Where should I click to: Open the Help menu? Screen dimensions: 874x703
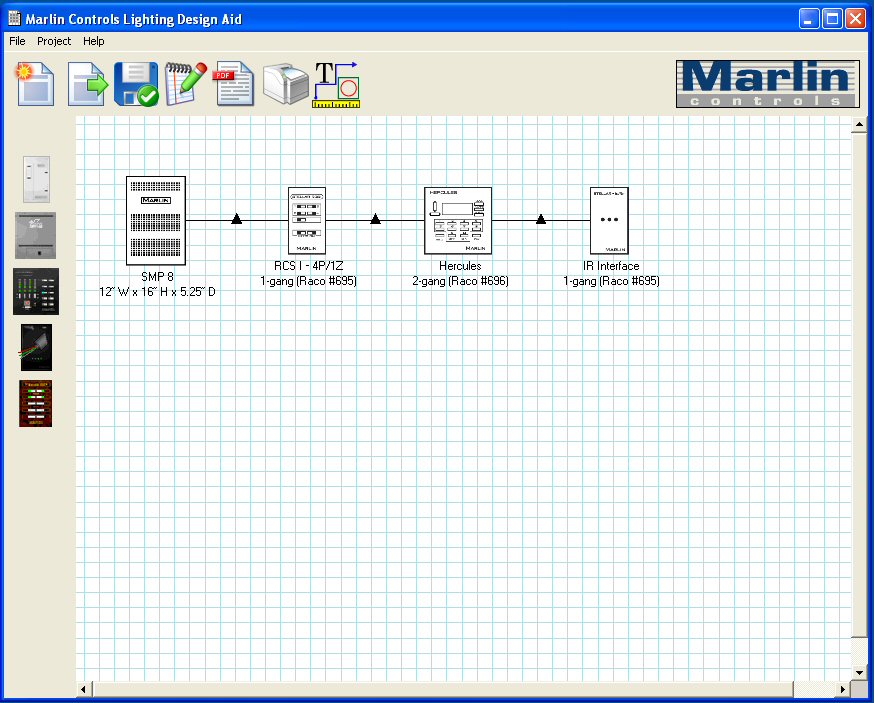tap(94, 41)
